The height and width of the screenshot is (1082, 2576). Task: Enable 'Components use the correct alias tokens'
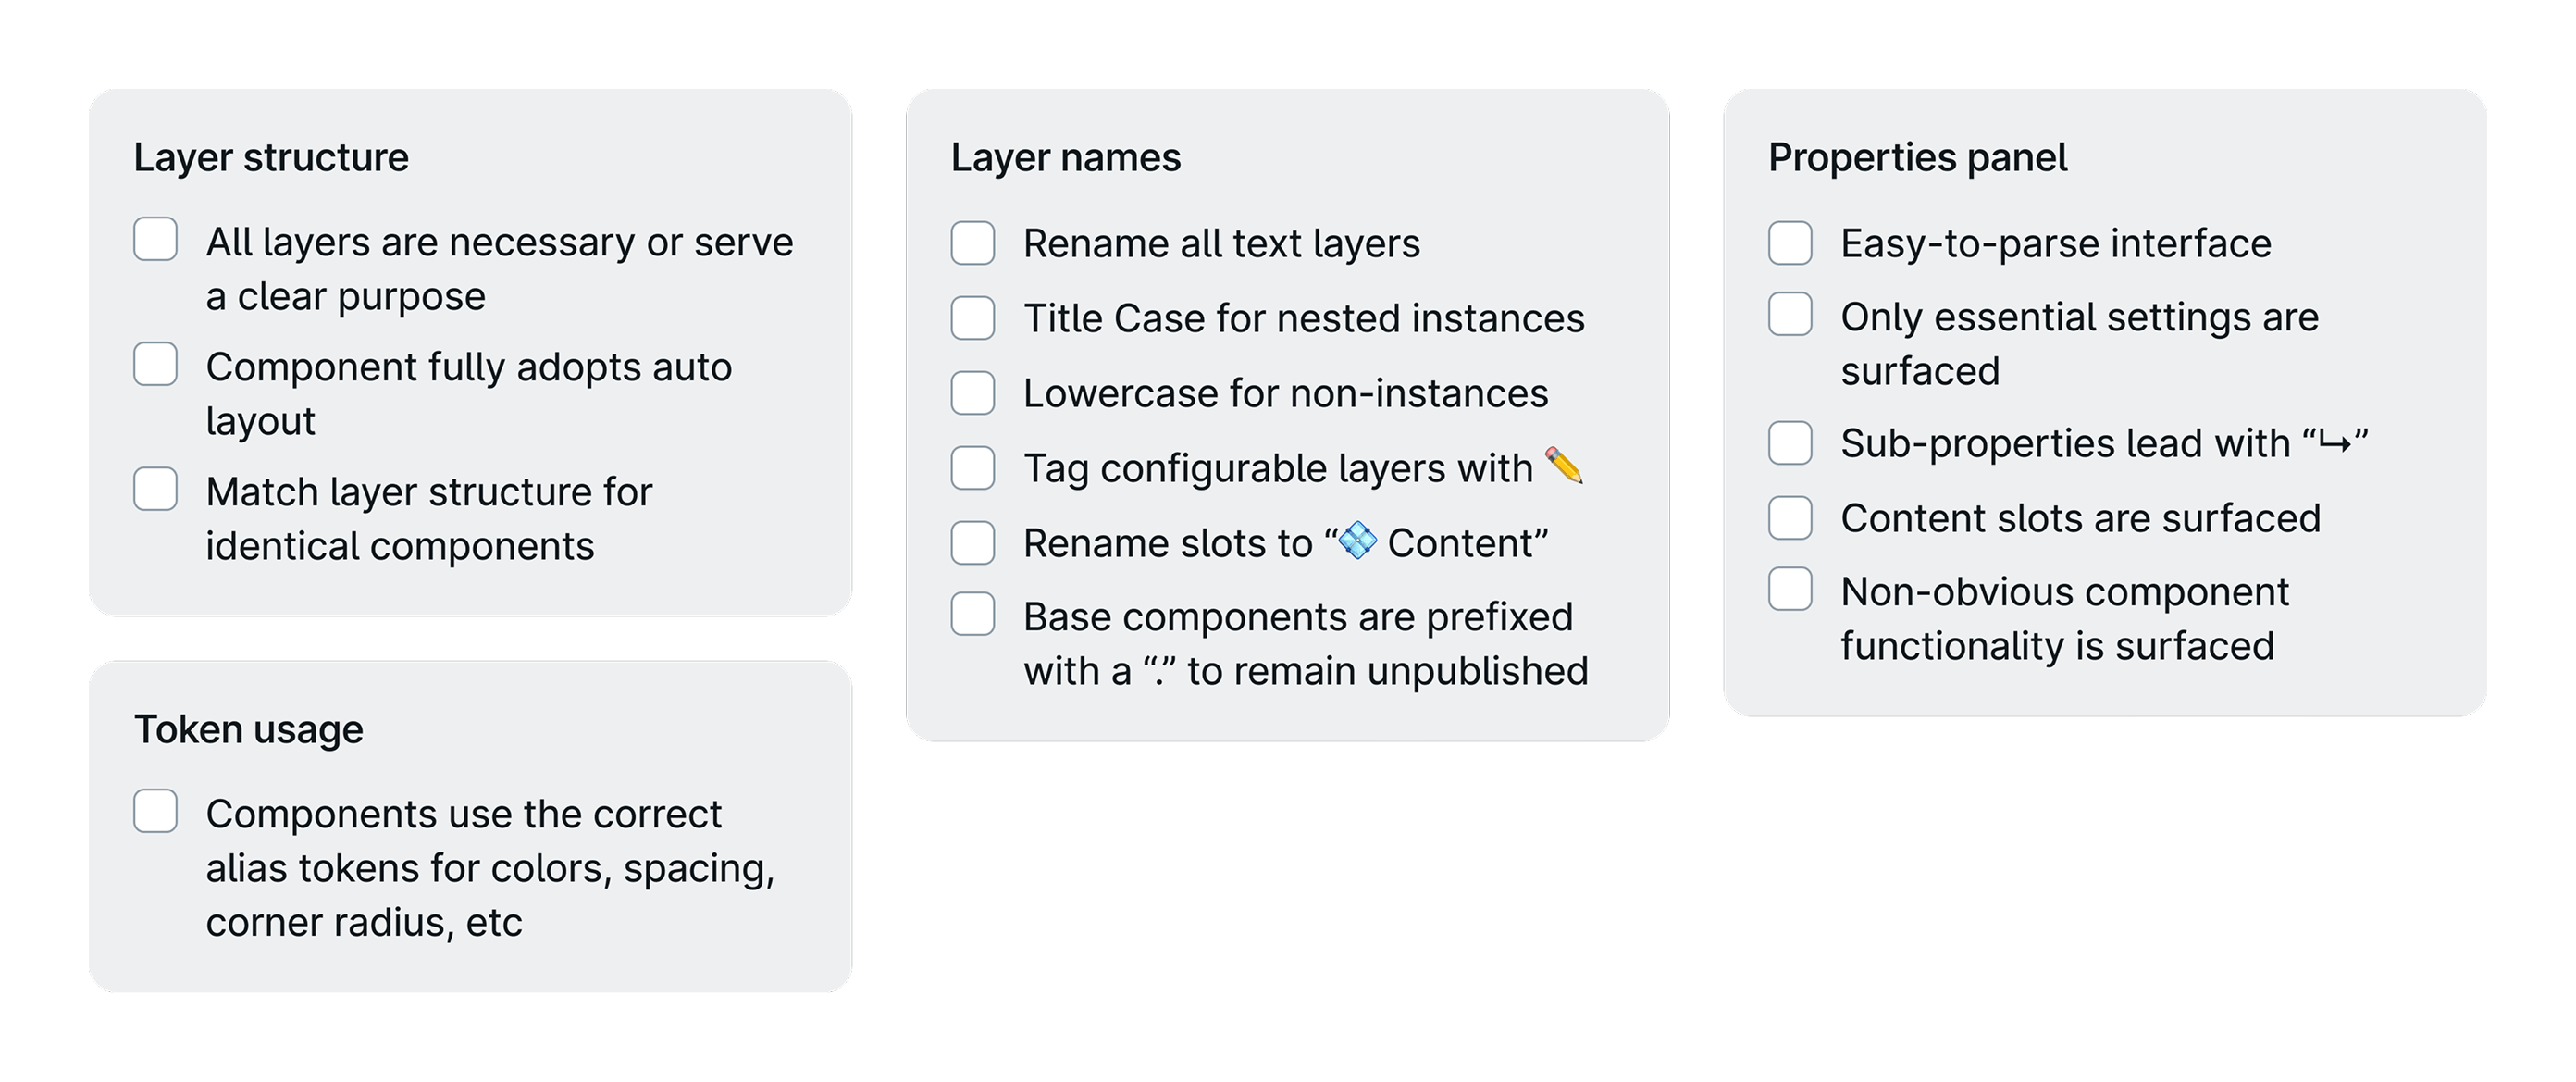coord(156,812)
